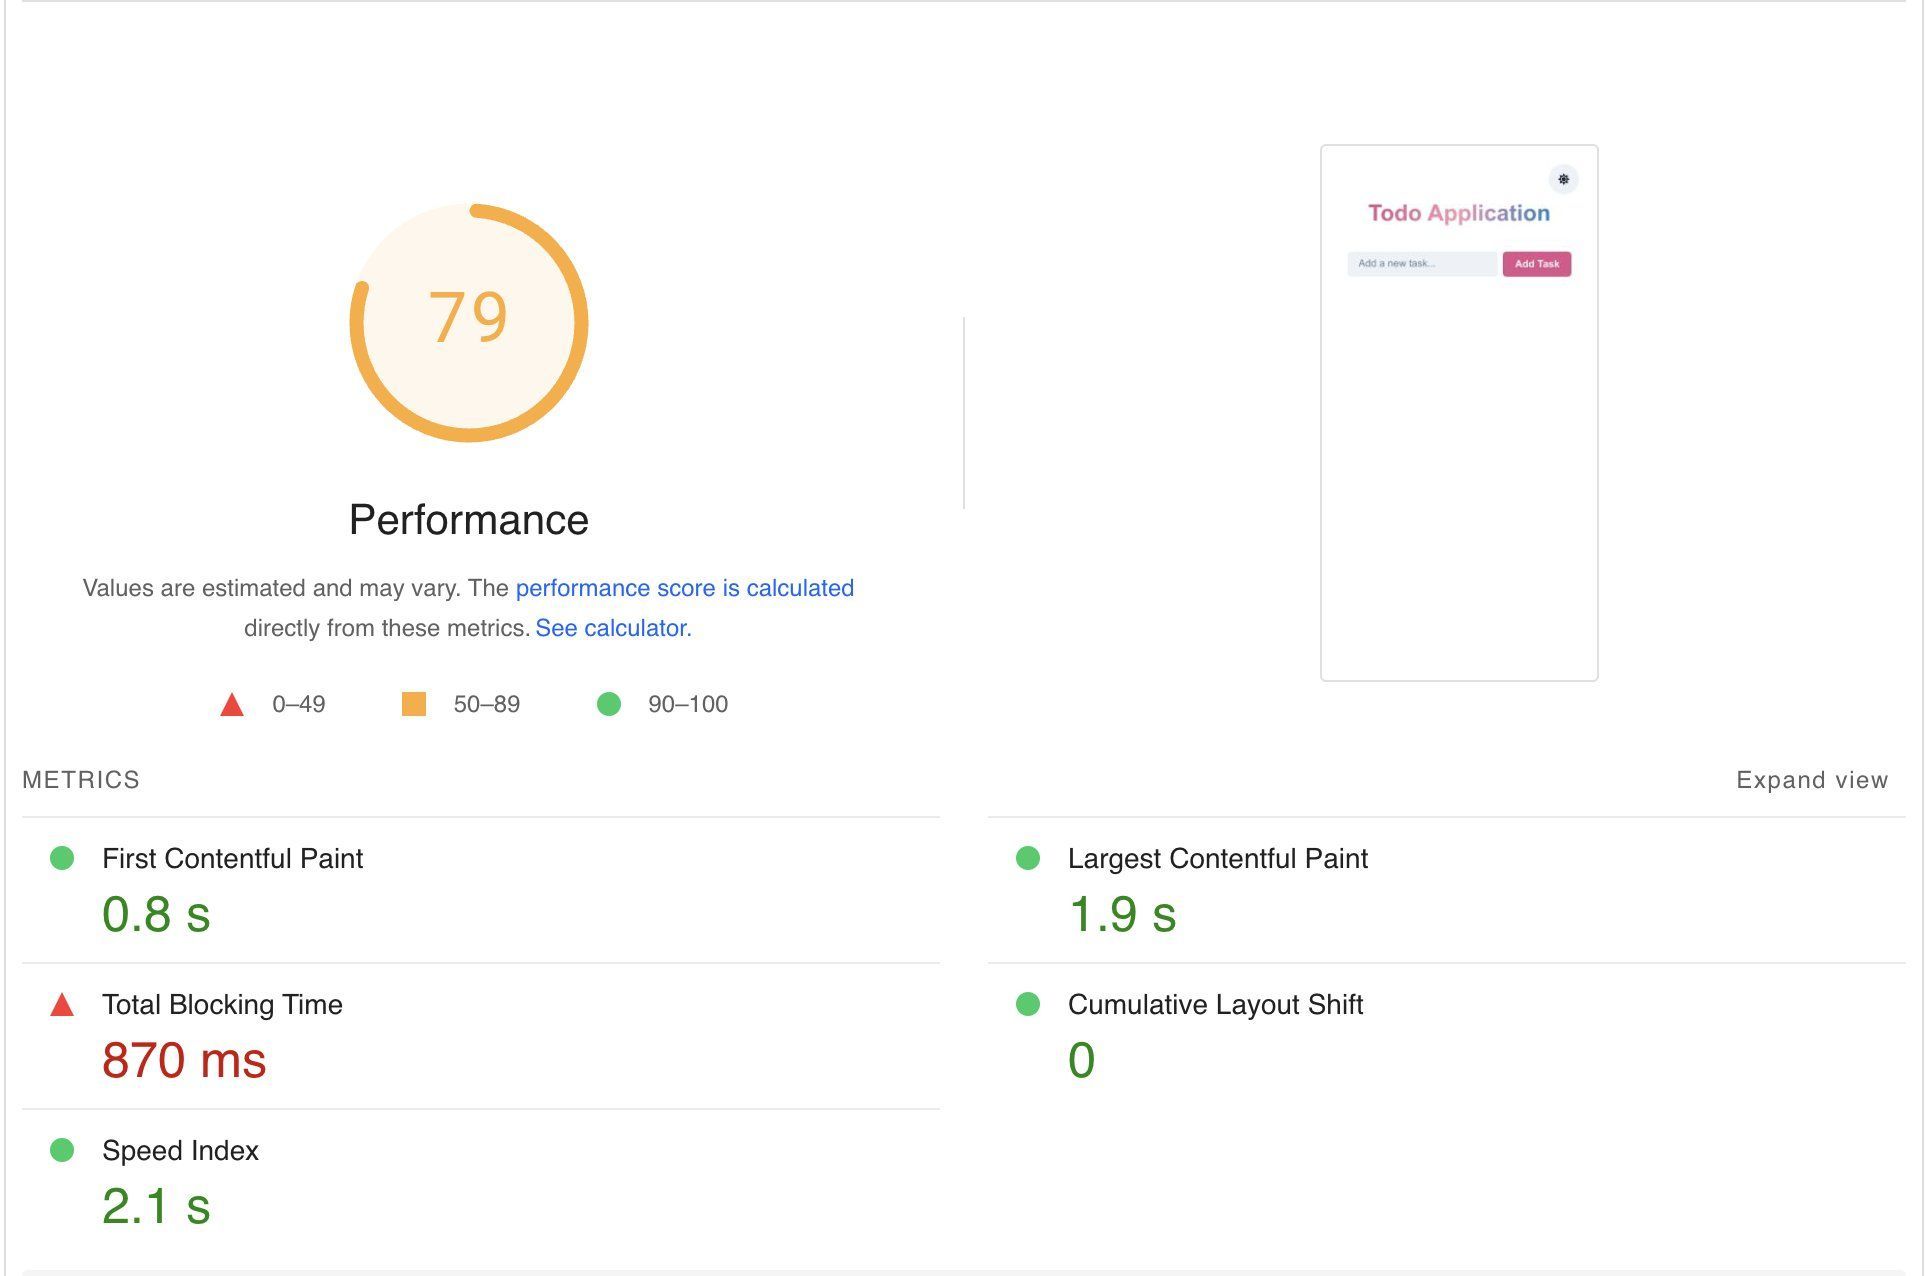The width and height of the screenshot is (1926, 1276).
Task: Click green dot beside Cumulative Layout Shift
Action: point(1027,1004)
